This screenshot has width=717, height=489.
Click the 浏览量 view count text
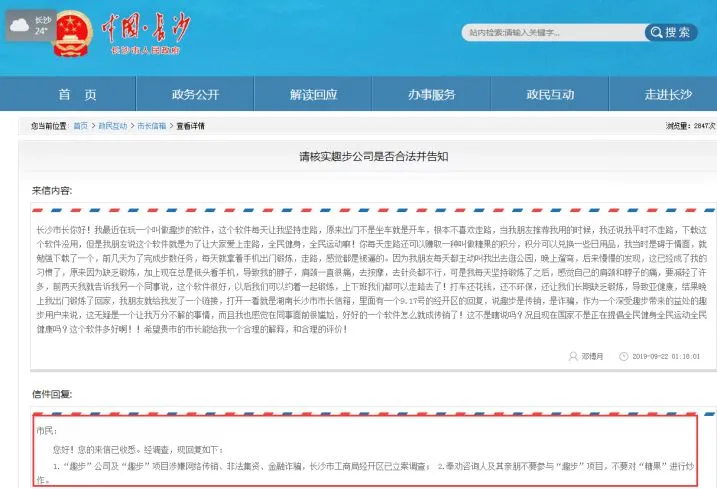[690, 126]
